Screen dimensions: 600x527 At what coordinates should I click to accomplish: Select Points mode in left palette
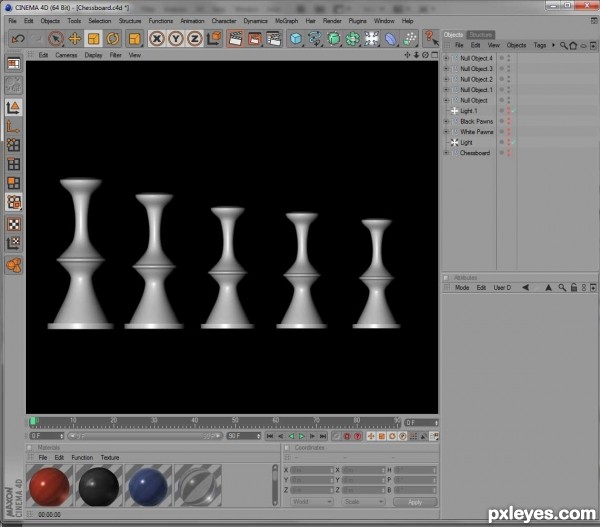tap(13, 145)
